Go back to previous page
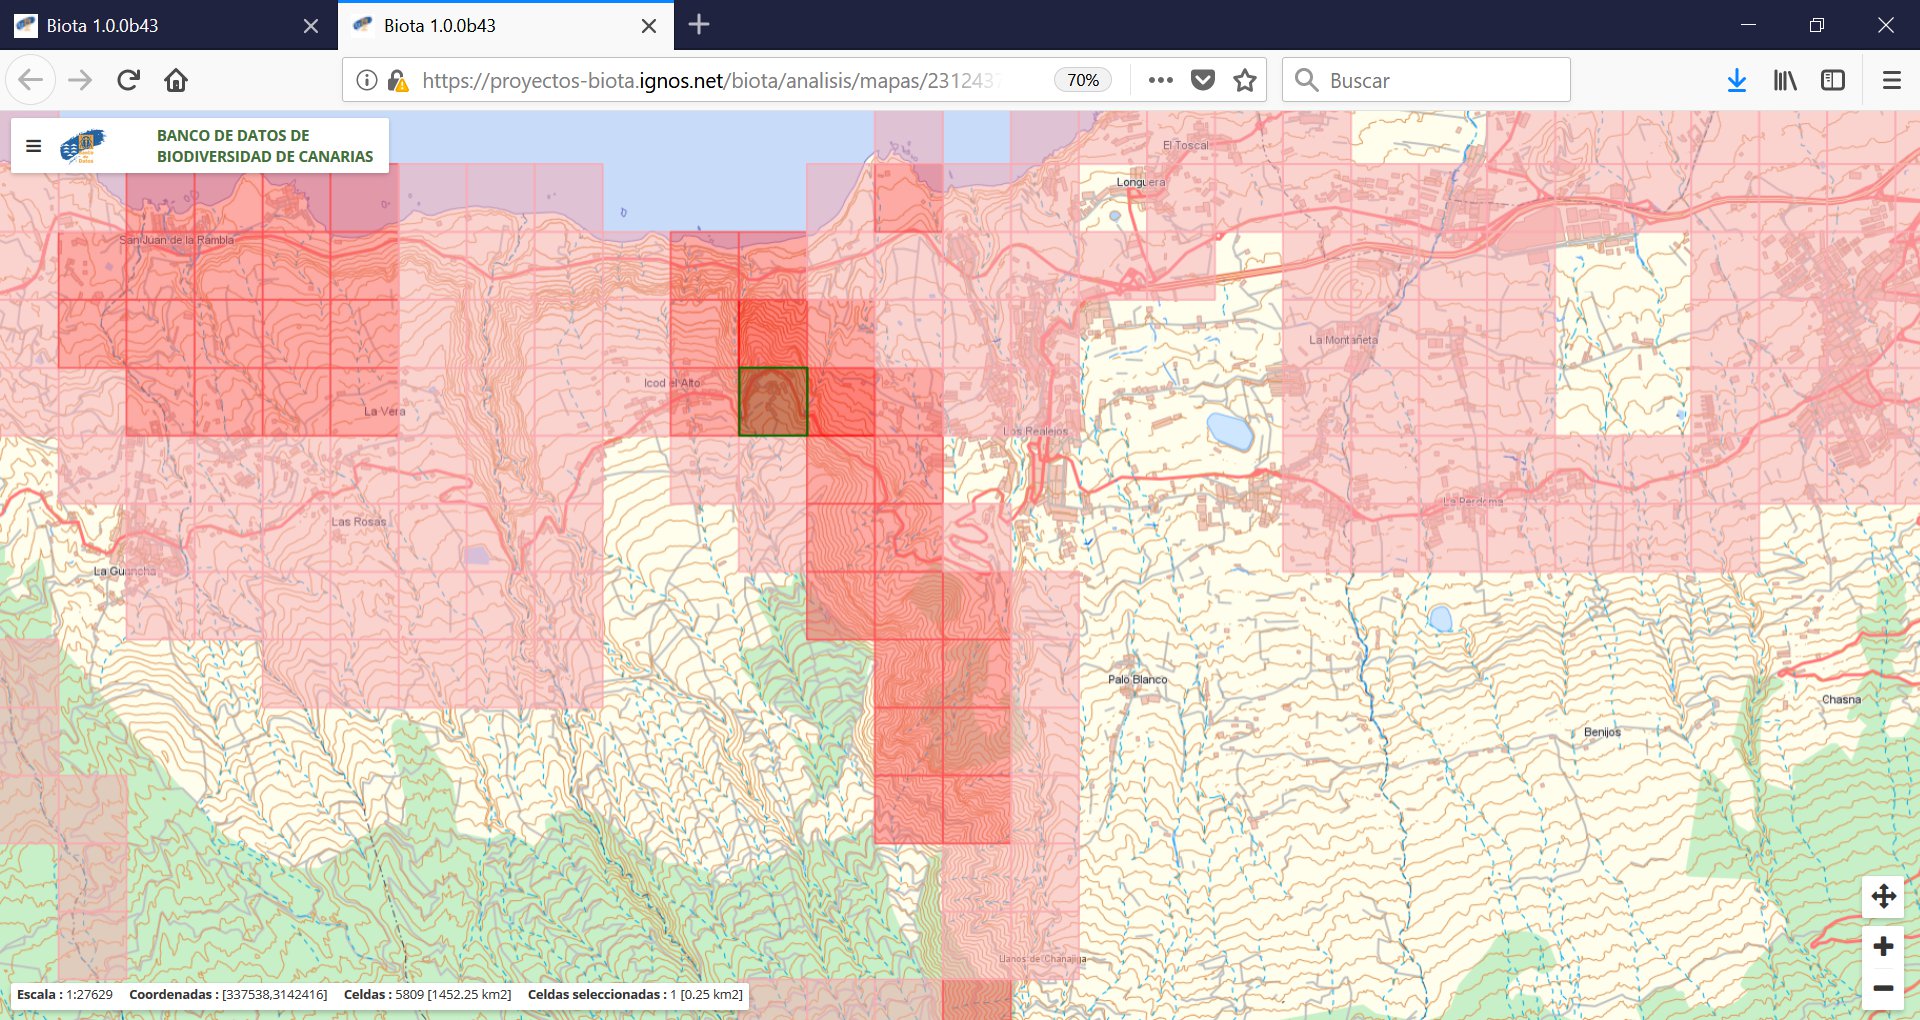The width and height of the screenshot is (1920, 1020). coord(30,80)
